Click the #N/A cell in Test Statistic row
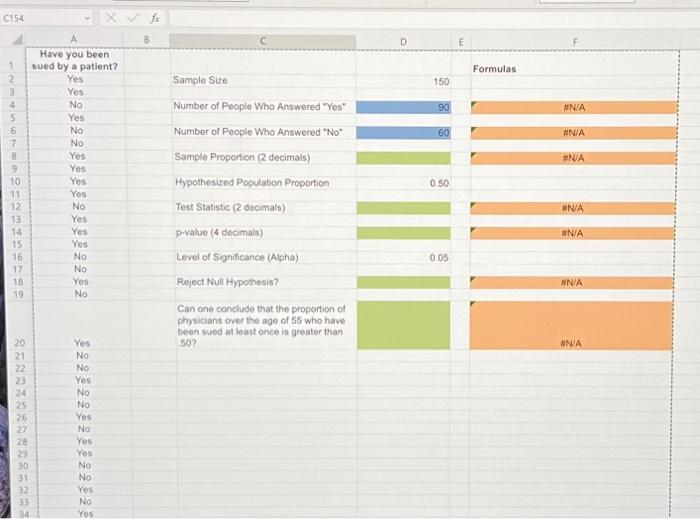700x519 pixels. 573,208
